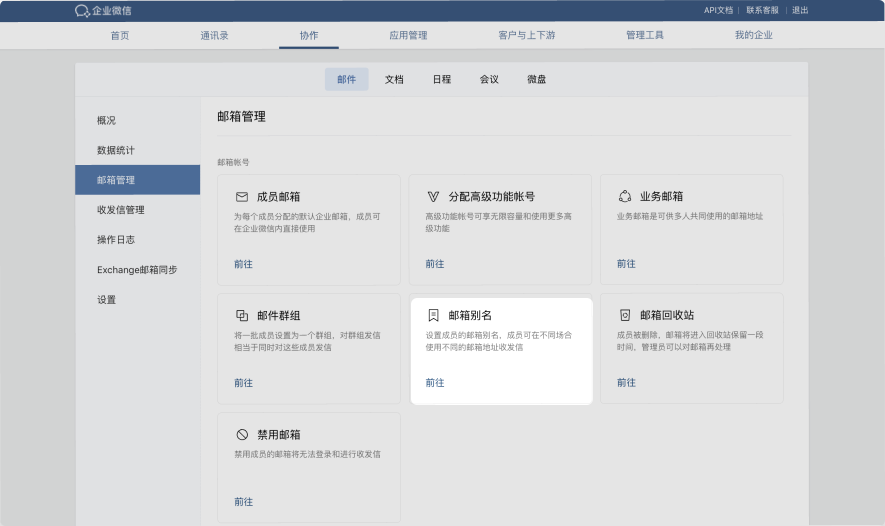Open the 日程 tab
Image resolution: width=885 pixels, height=526 pixels.
click(441, 79)
